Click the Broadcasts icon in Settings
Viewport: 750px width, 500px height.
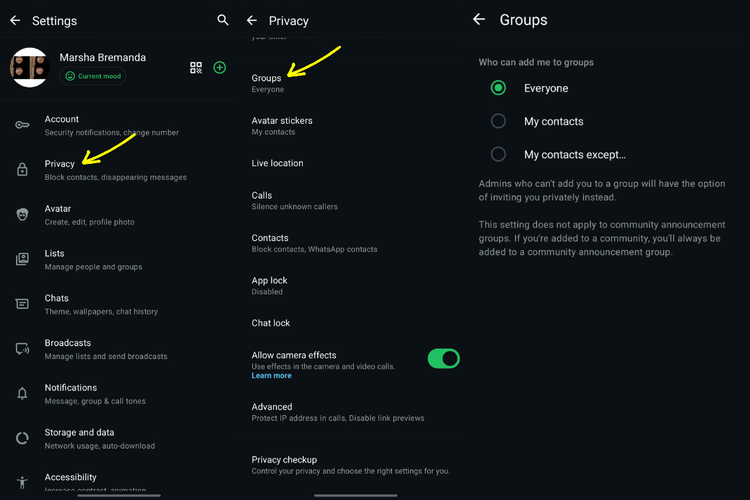click(22, 349)
